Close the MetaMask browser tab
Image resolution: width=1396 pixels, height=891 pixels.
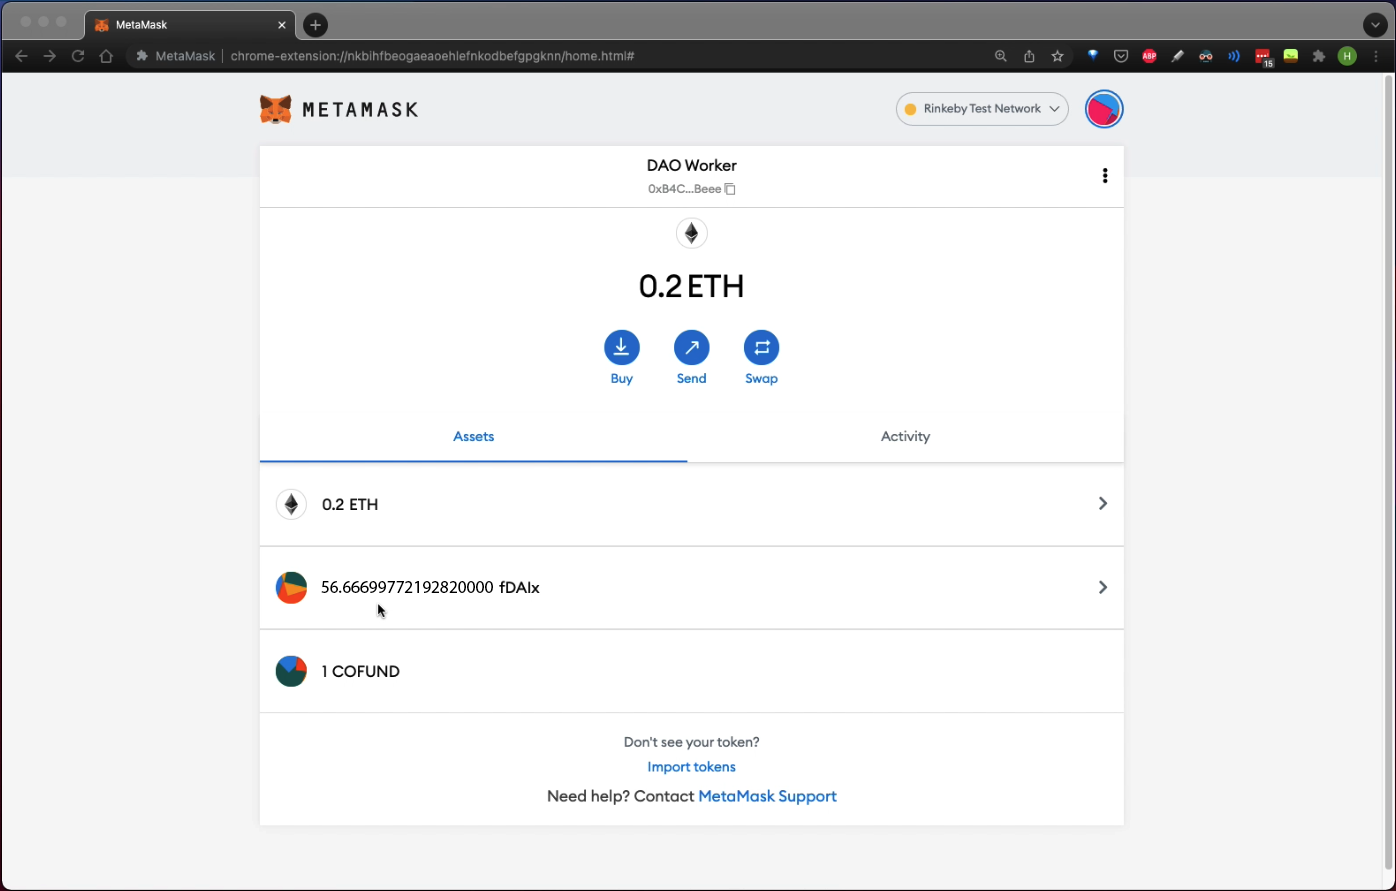[x=282, y=25]
